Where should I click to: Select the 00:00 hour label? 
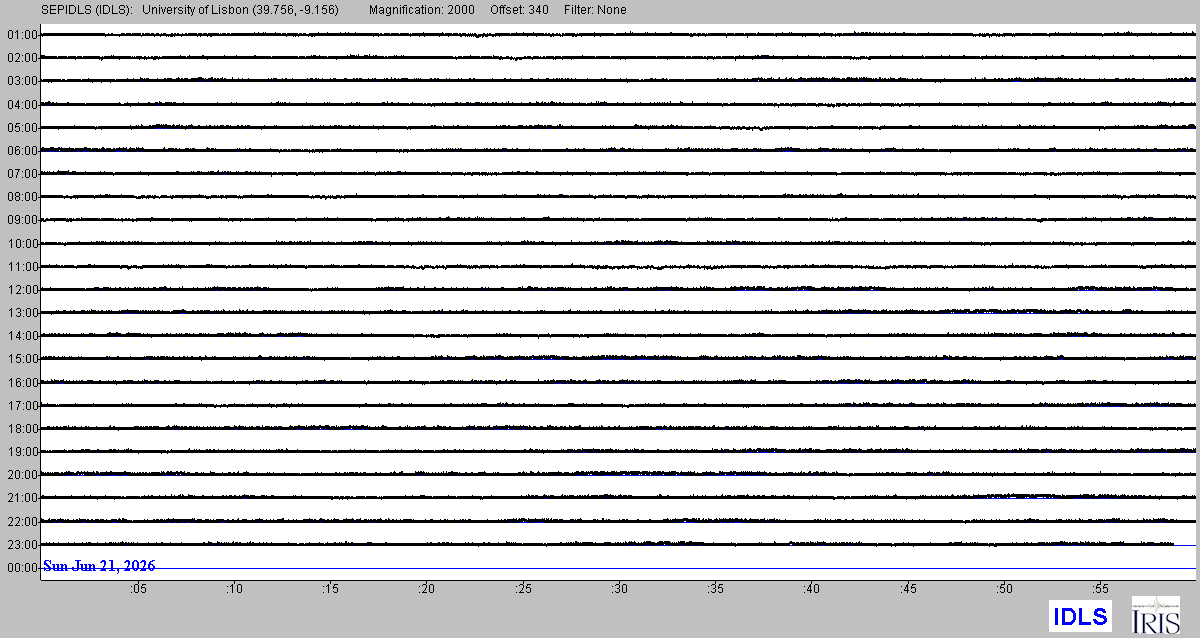click(x=22, y=568)
